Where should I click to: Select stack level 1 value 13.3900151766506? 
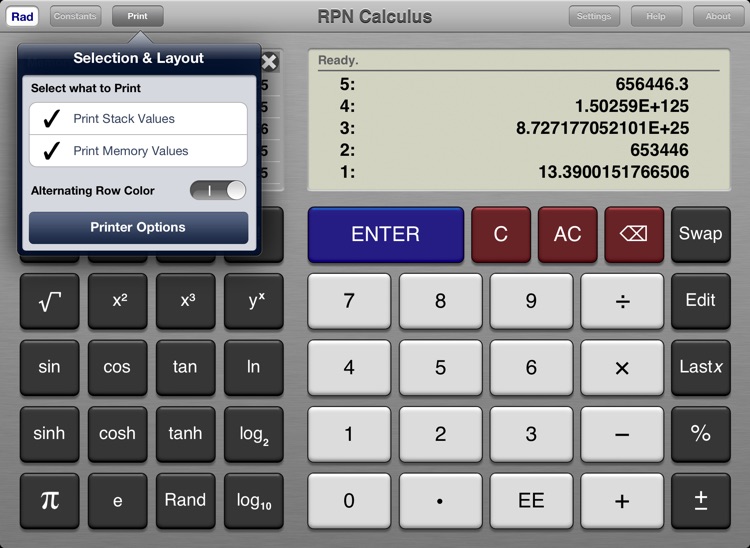(x=614, y=172)
